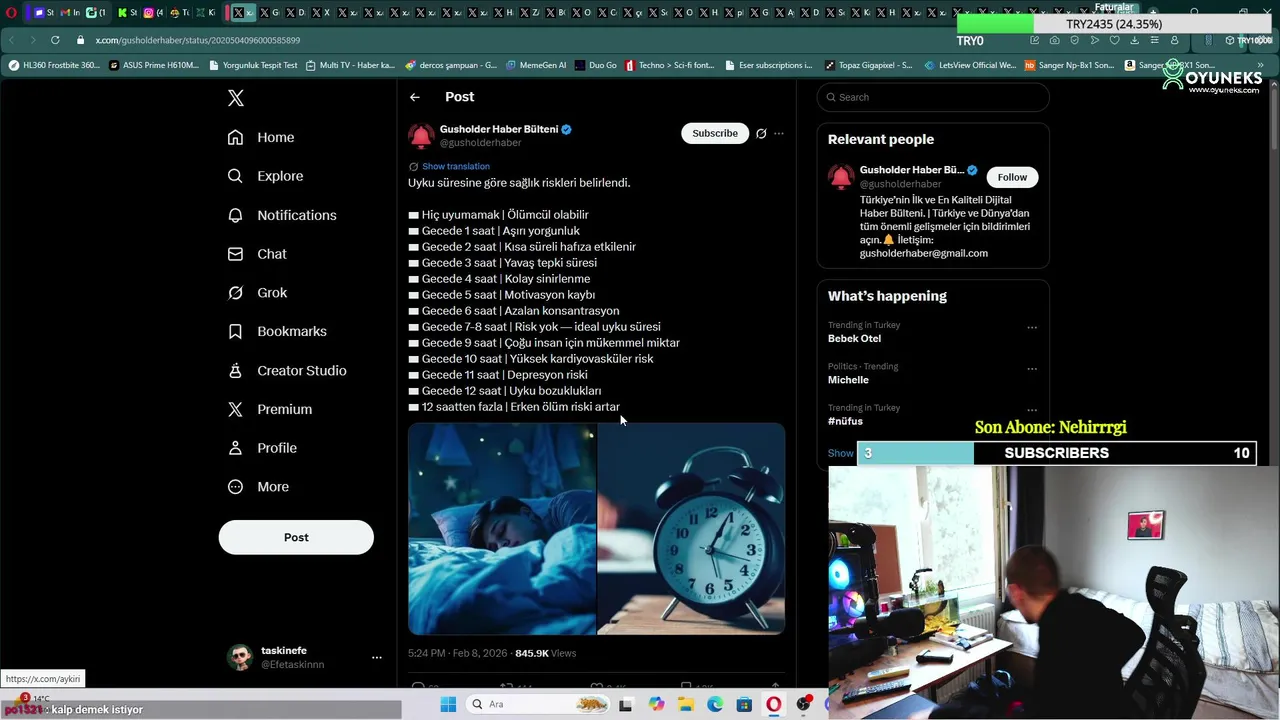This screenshot has width=1280, height=720.
Task: Open Creator Studio
Action: [x=286, y=370]
